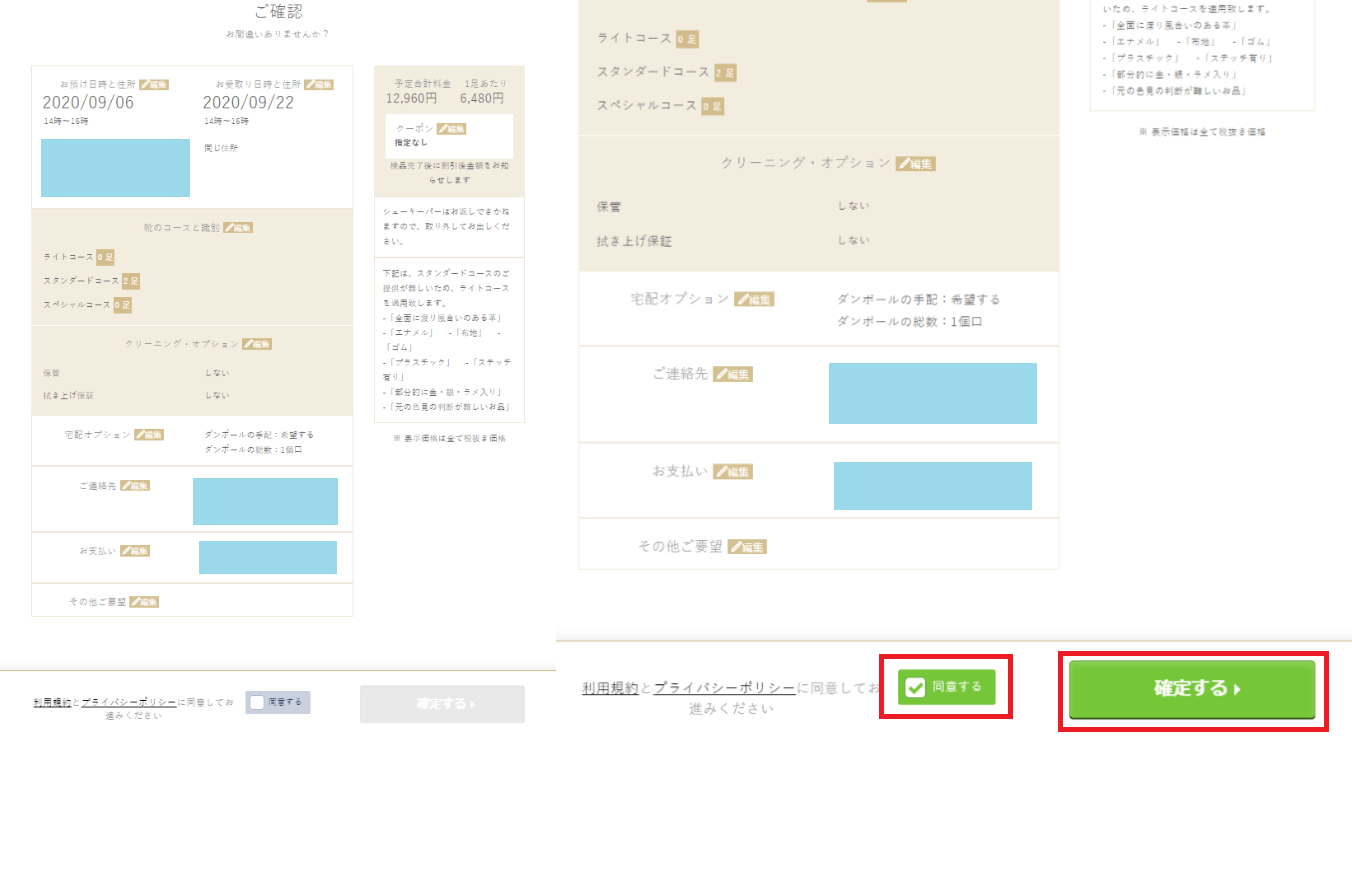Screen dimensions: 1352x880
Task: Click スタンダードコース 2足 badge in the smaller view
Action: 131,281
